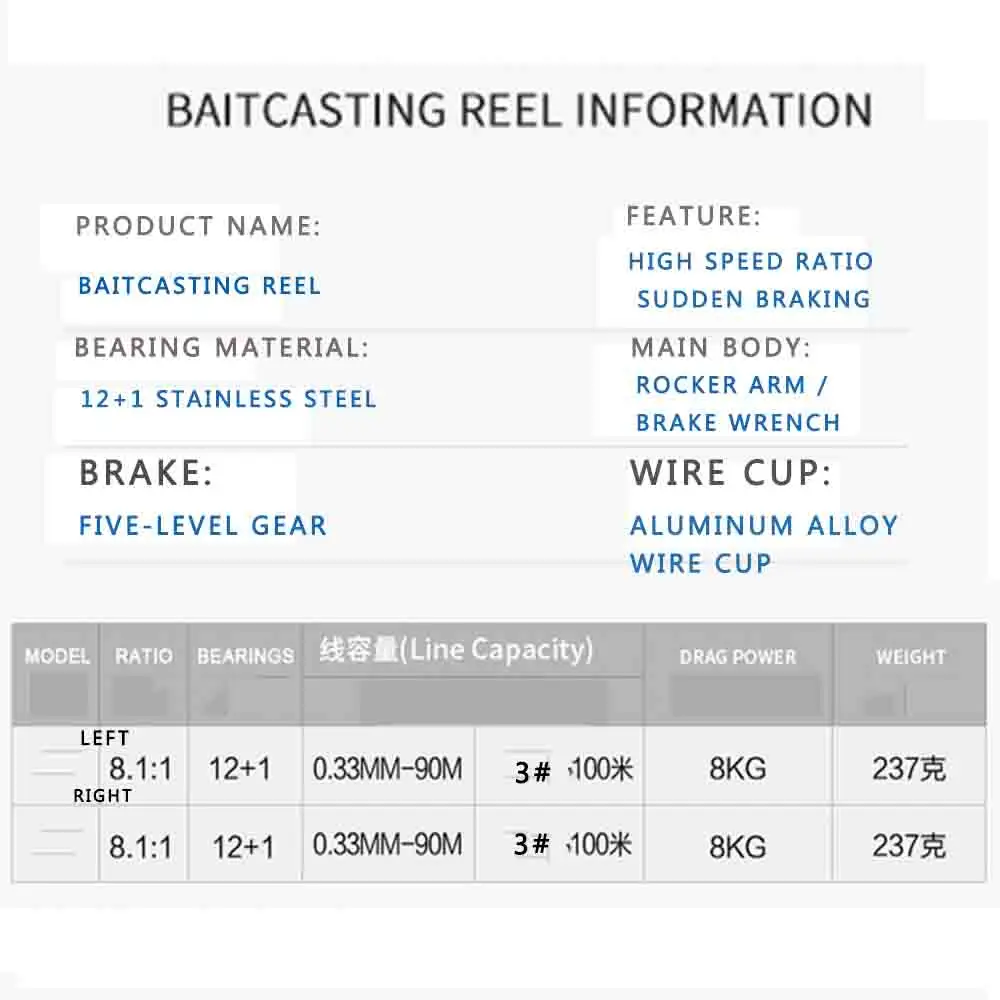Click HIGH SPEED RATIO feature text

(x=751, y=261)
